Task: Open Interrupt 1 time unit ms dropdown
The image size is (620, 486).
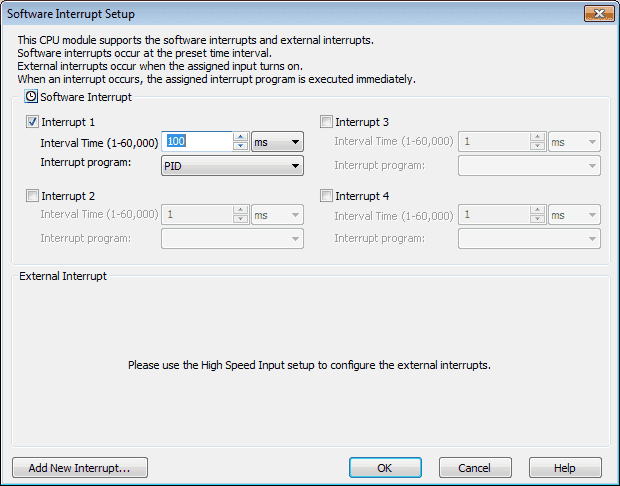Action: (278, 142)
